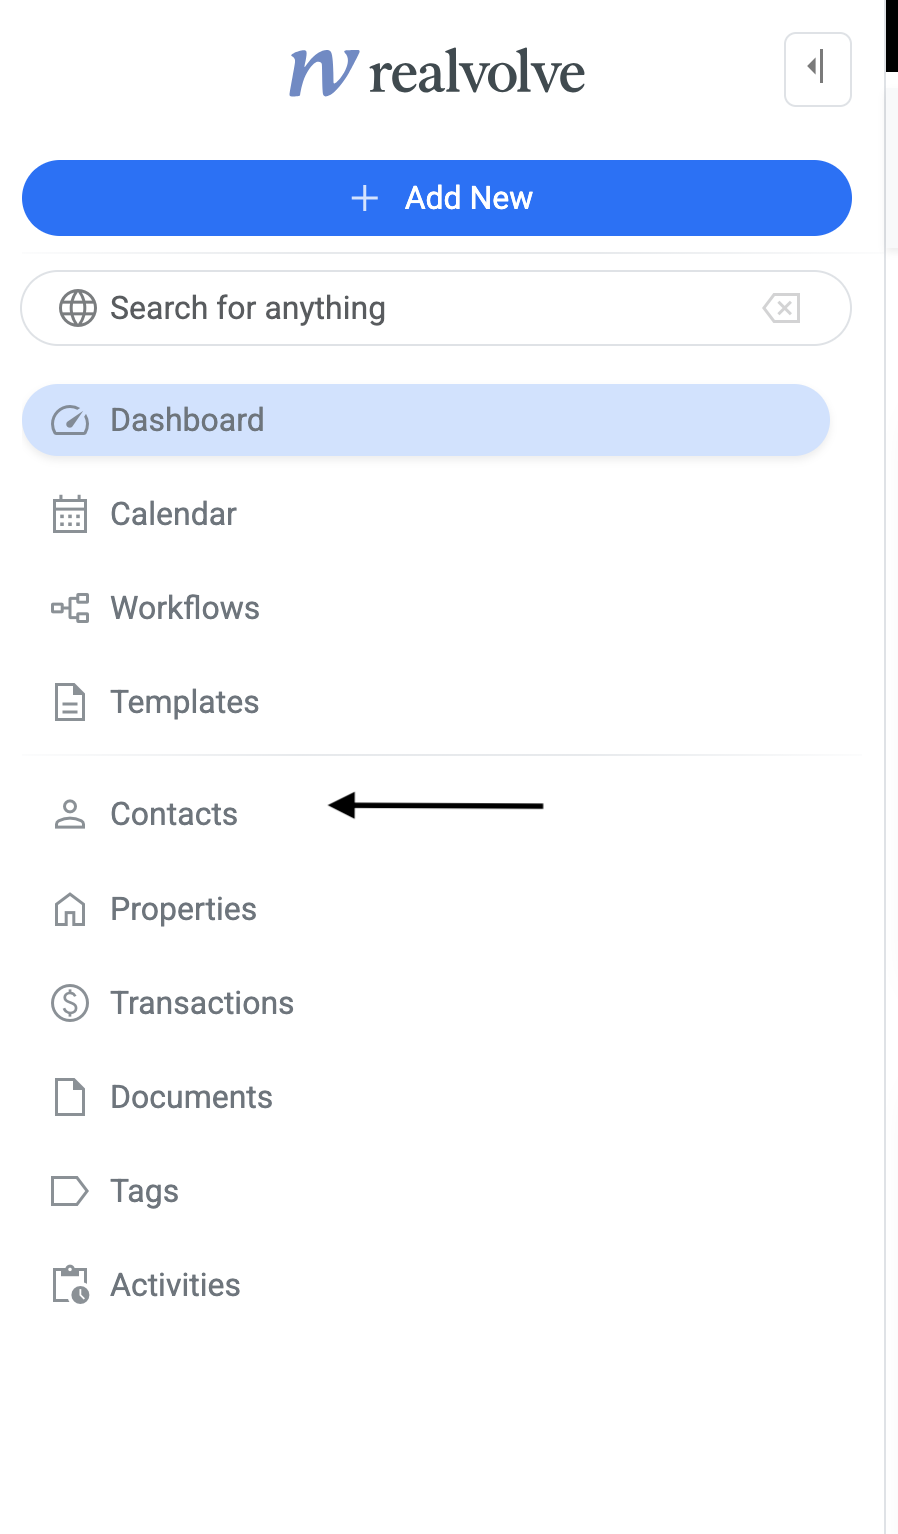Clear the search field with the backspace icon

click(x=781, y=308)
